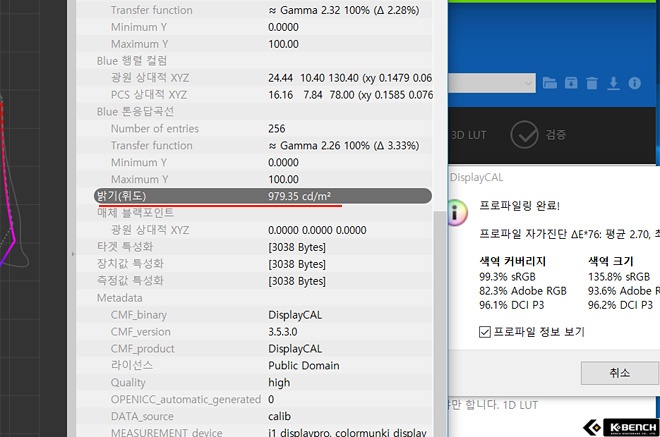The height and width of the screenshot is (437, 660).
Task: Select the DATA_source row
Action: pos(254,416)
